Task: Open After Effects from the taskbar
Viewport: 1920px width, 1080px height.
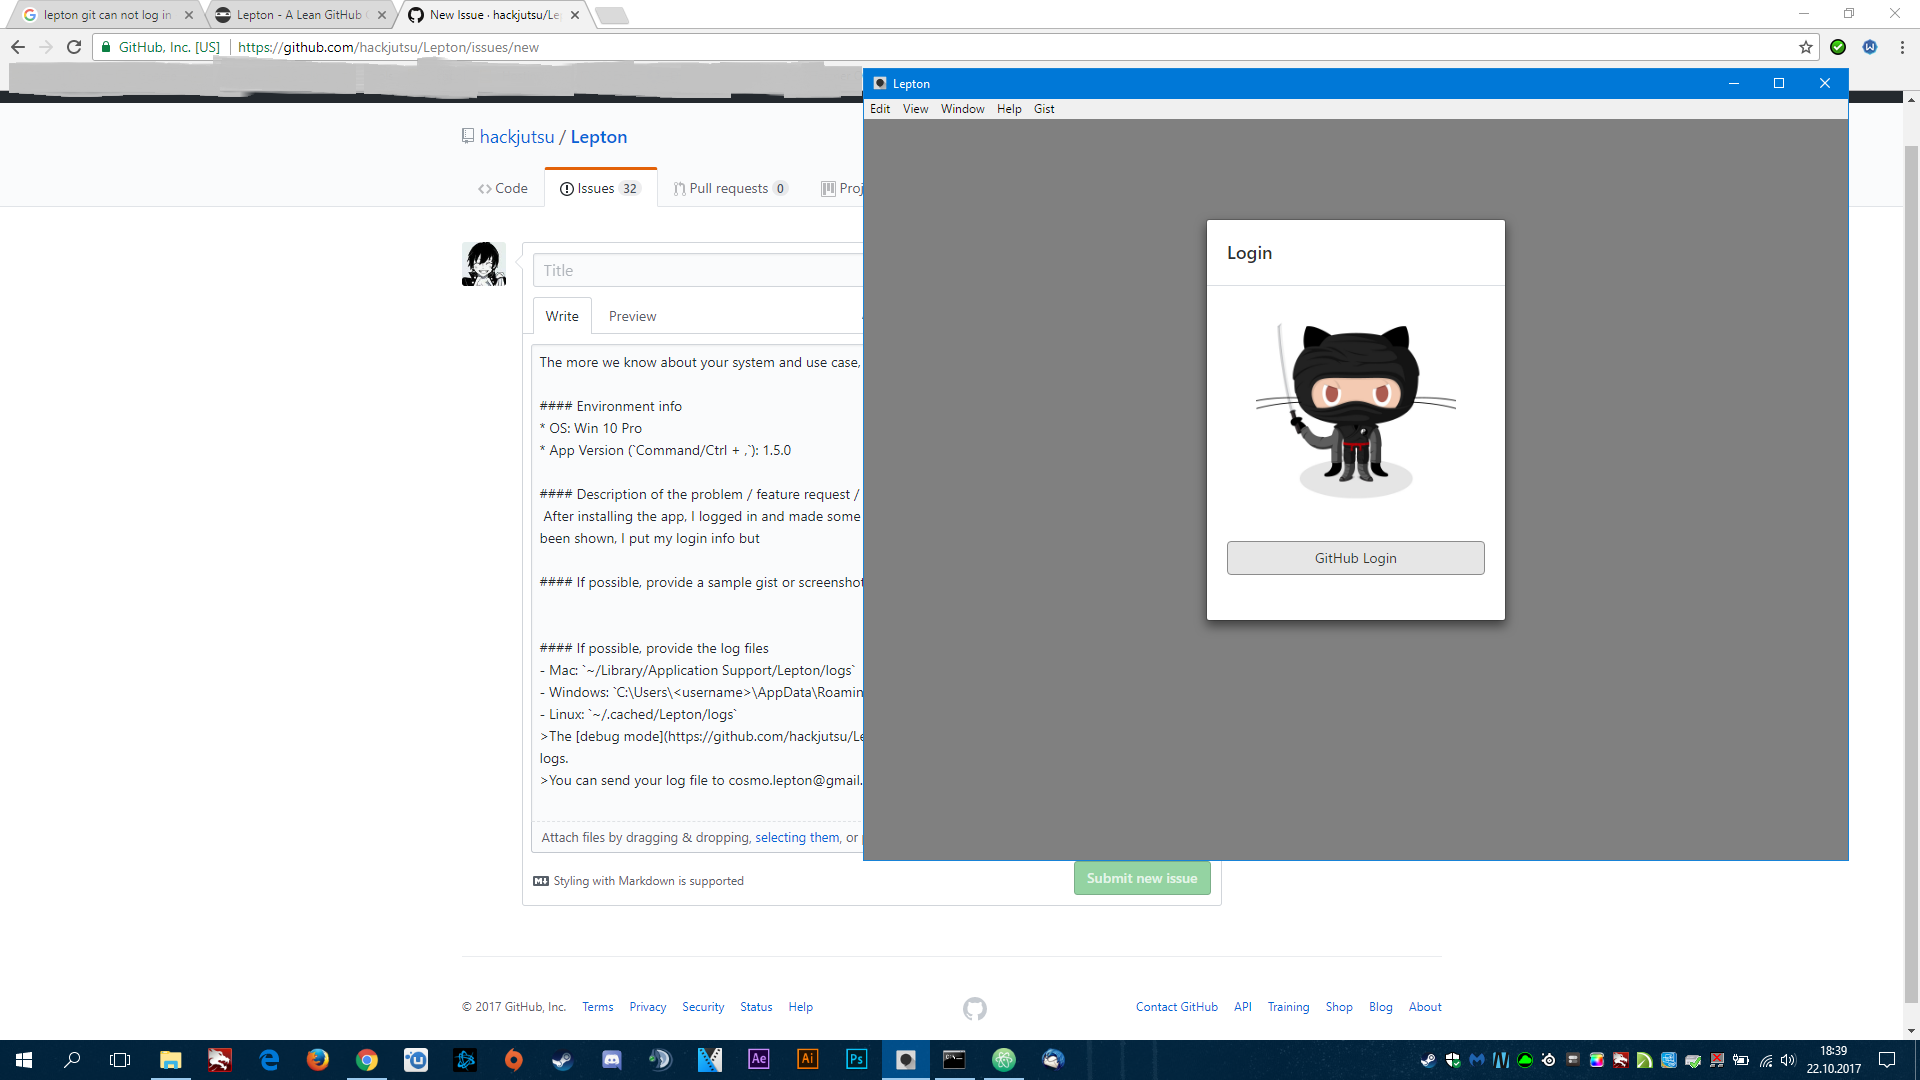Action: tap(759, 1059)
